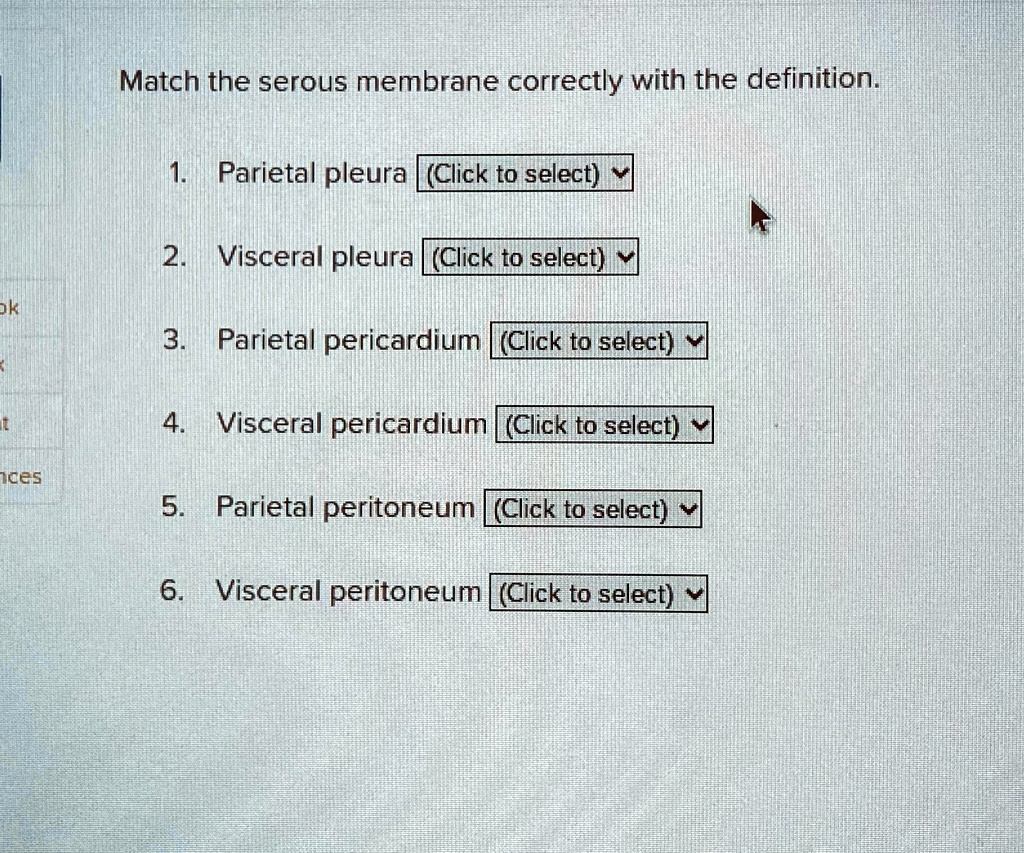Click the list number 4 beside Visceral pericardium
This screenshot has height=853, width=1024.
[173, 425]
